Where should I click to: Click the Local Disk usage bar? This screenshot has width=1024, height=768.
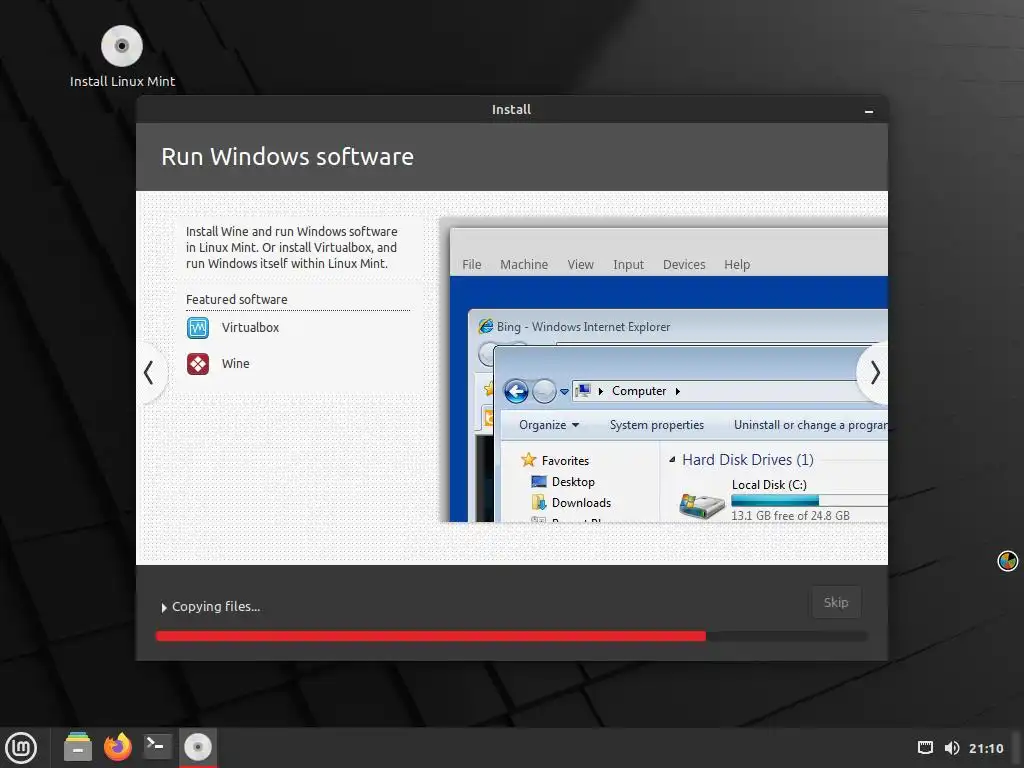pos(809,501)
